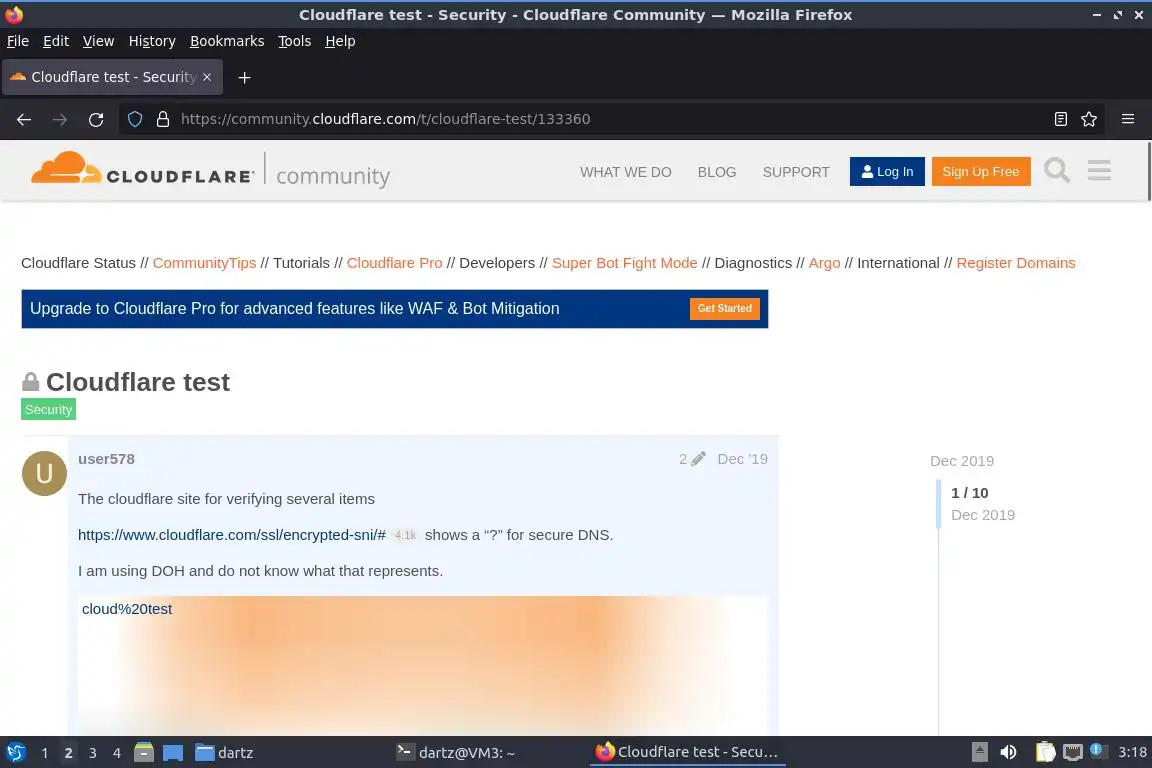Open the Register Domains link
This screenshot has width=1152, height=768.
pos(1015,263)
